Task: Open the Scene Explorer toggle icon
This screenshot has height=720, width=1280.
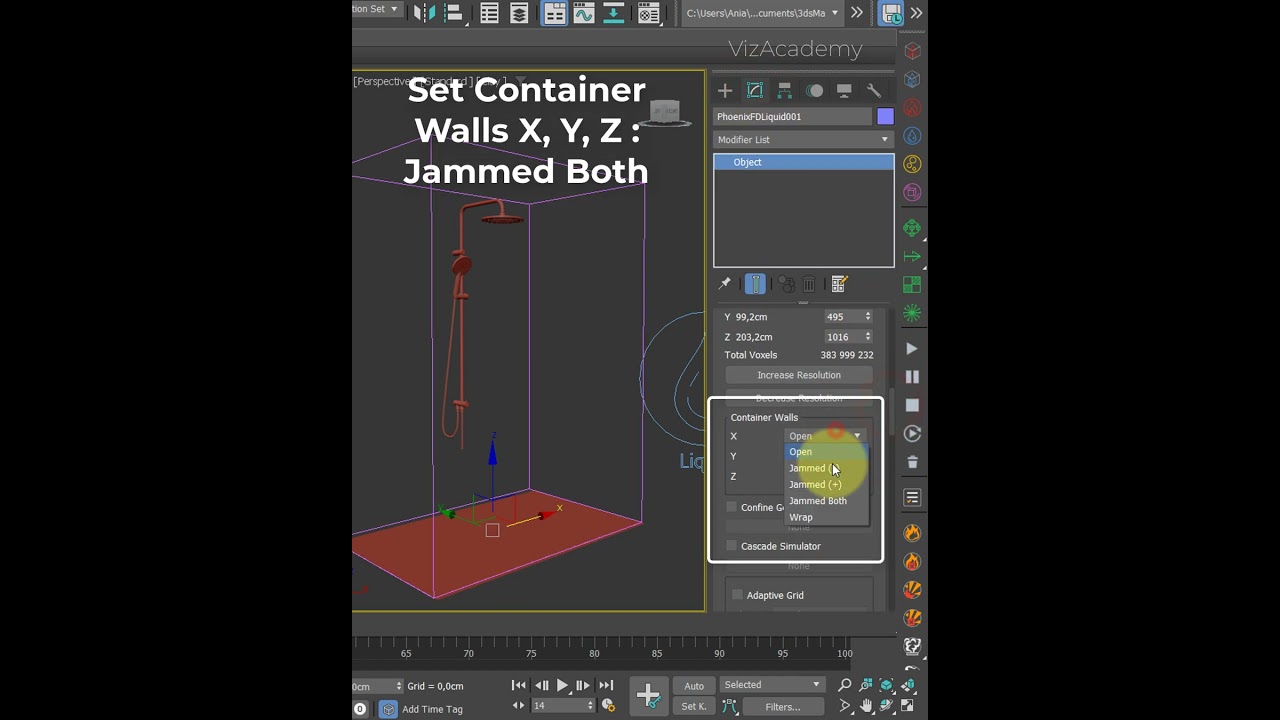Action: [x=489, y=13]
